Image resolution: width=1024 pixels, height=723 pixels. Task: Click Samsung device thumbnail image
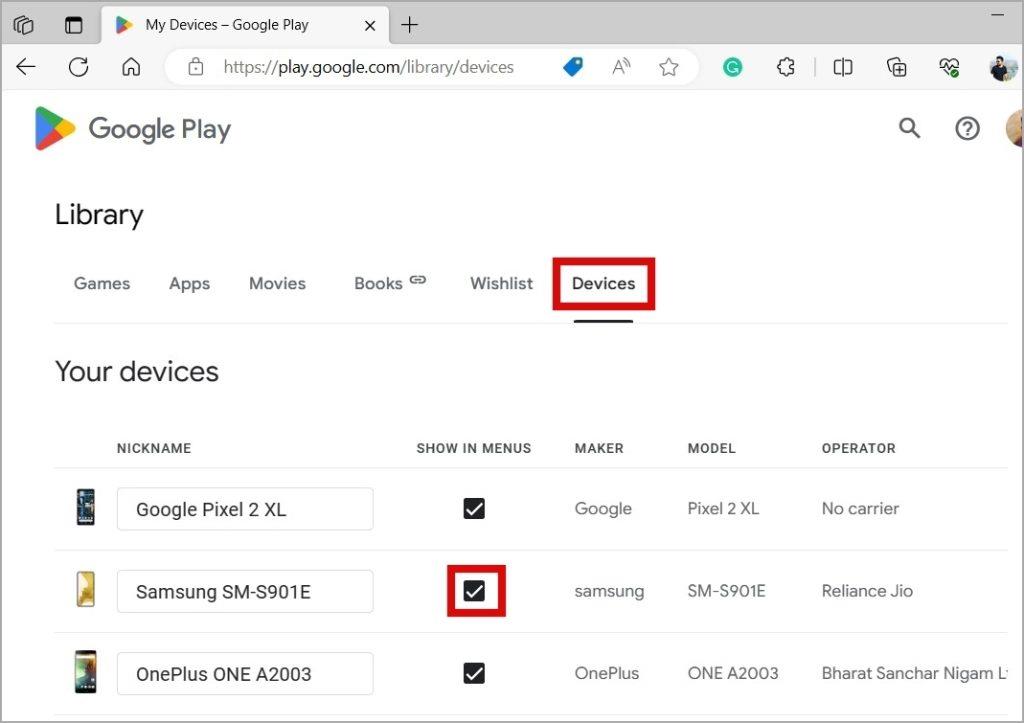86,589
